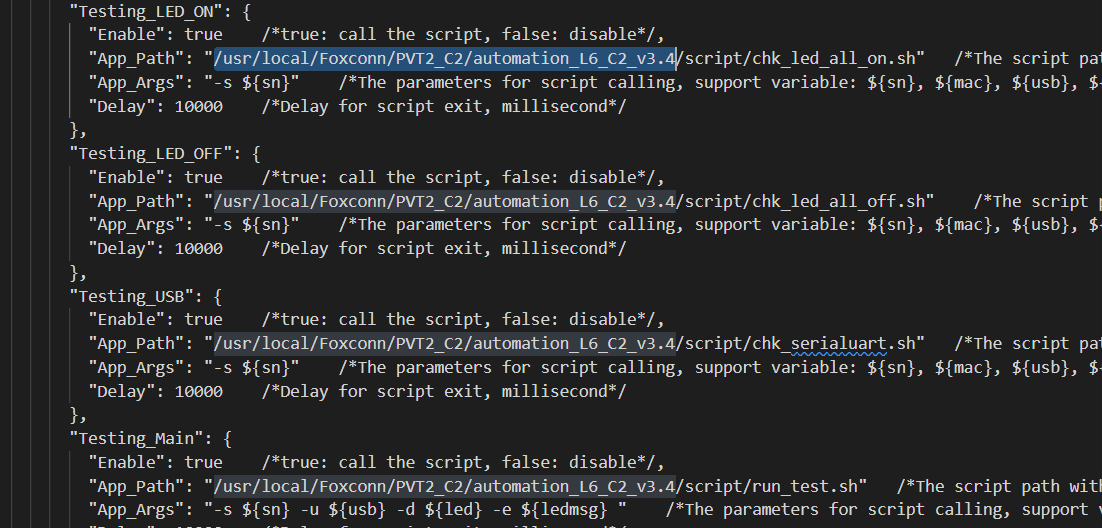This screenshot has height=528, width=1102.
Task: Click the Enable true value under Testing_Main
Action: pyautogui.click(x=203, y=463)
